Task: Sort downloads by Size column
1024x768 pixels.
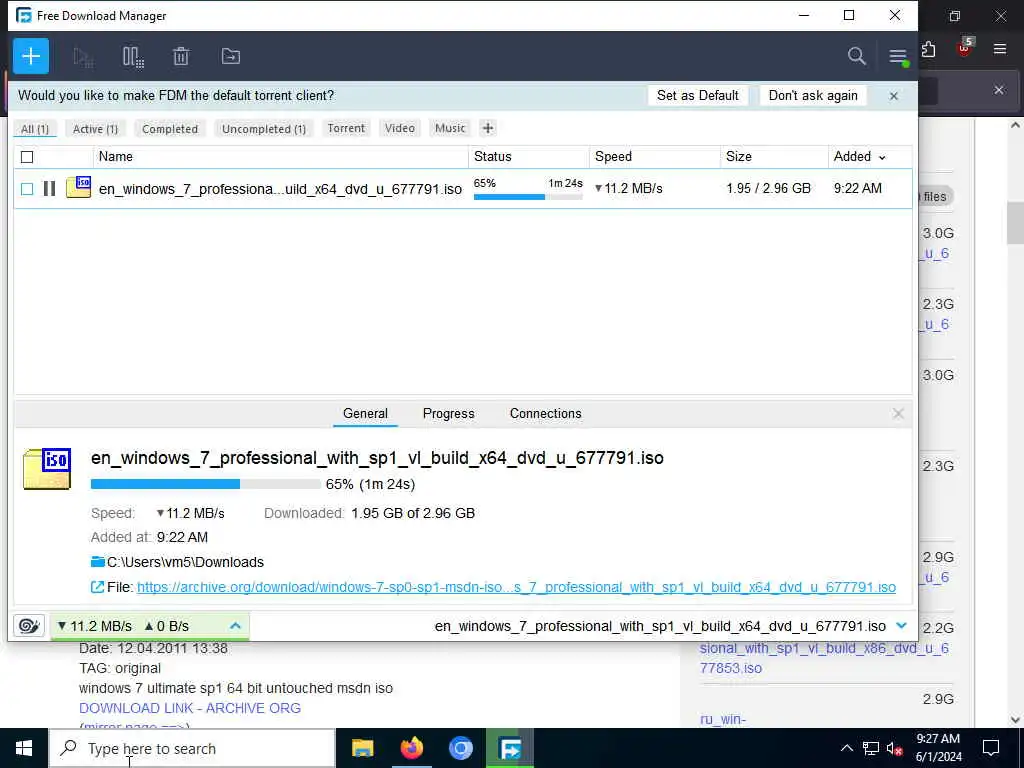Action: [775, 157]
